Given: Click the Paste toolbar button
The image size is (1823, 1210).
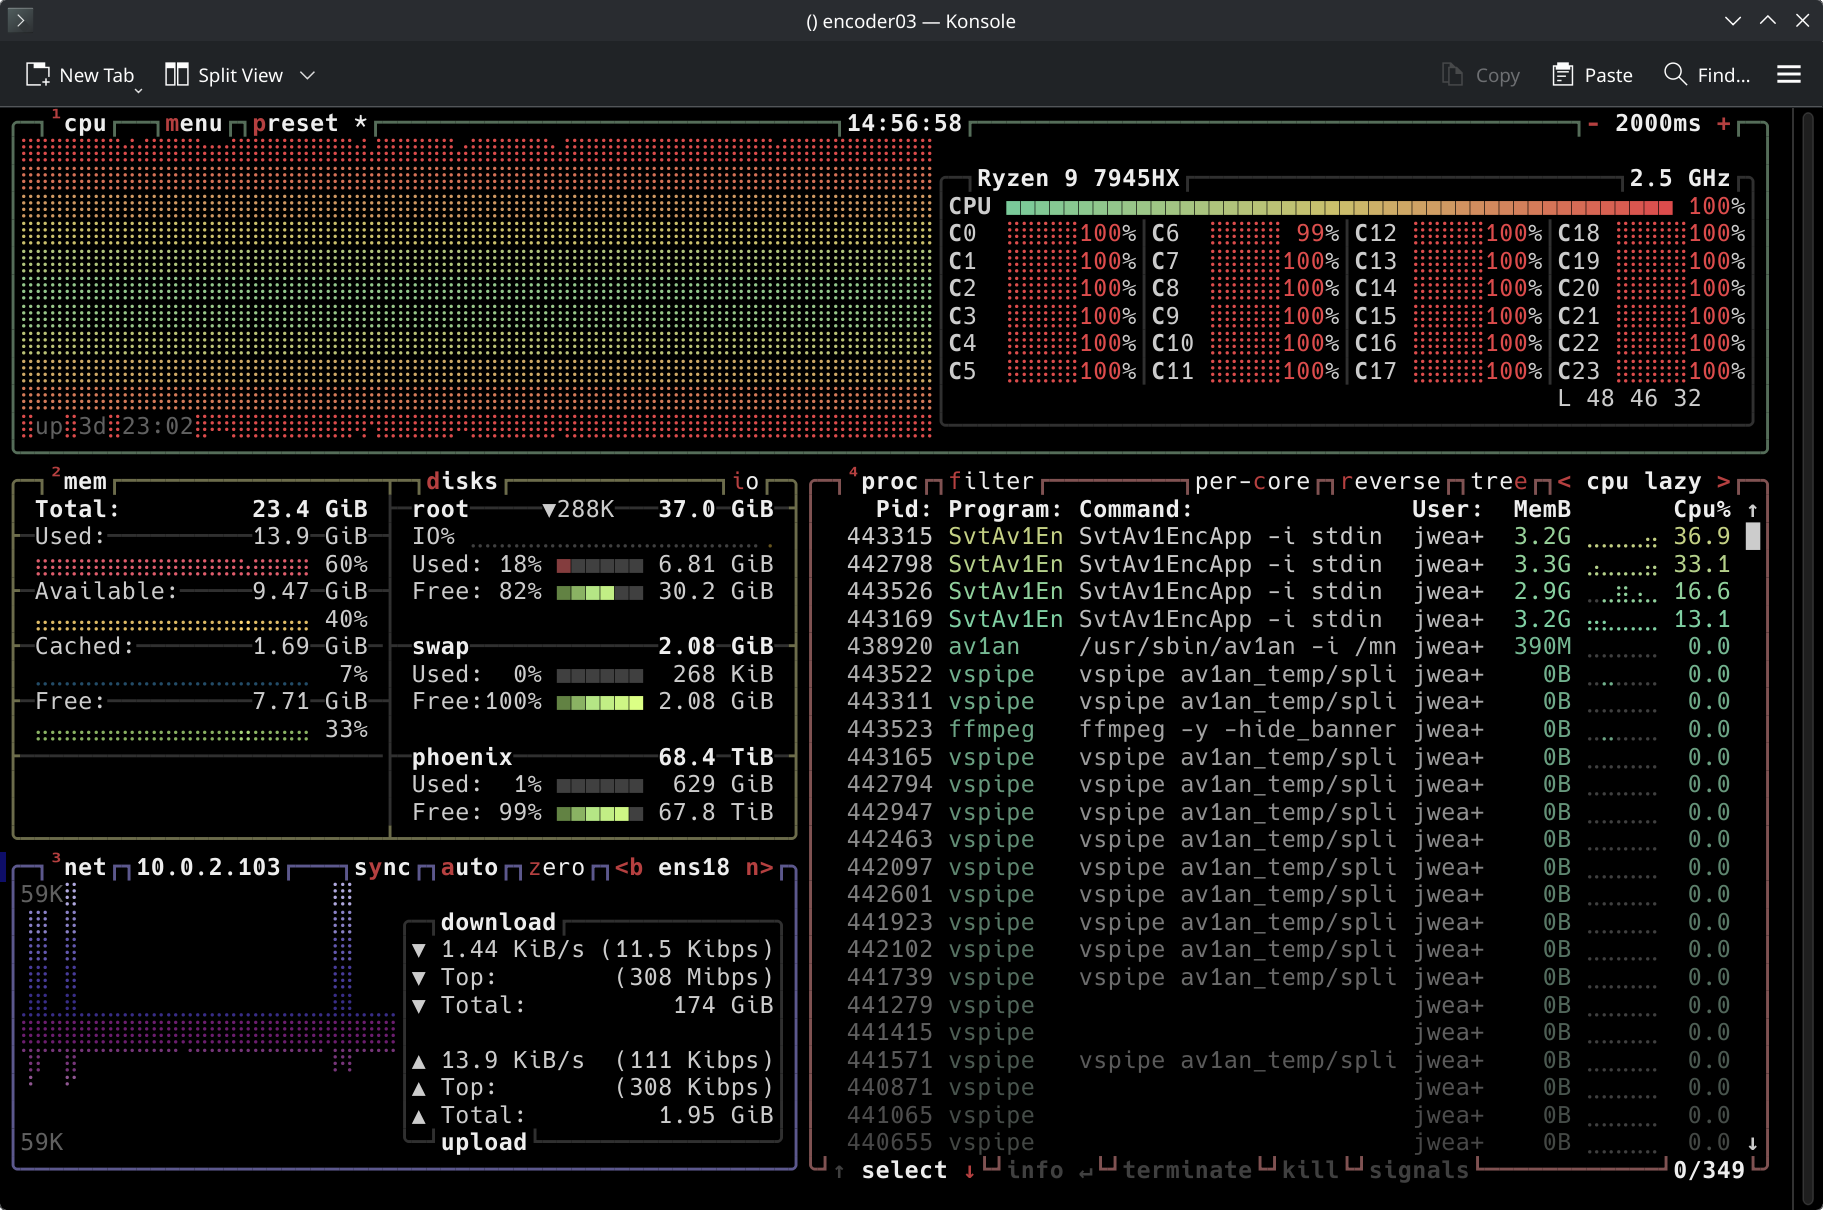Looking at the screenshot, I should pos(1592,75).
